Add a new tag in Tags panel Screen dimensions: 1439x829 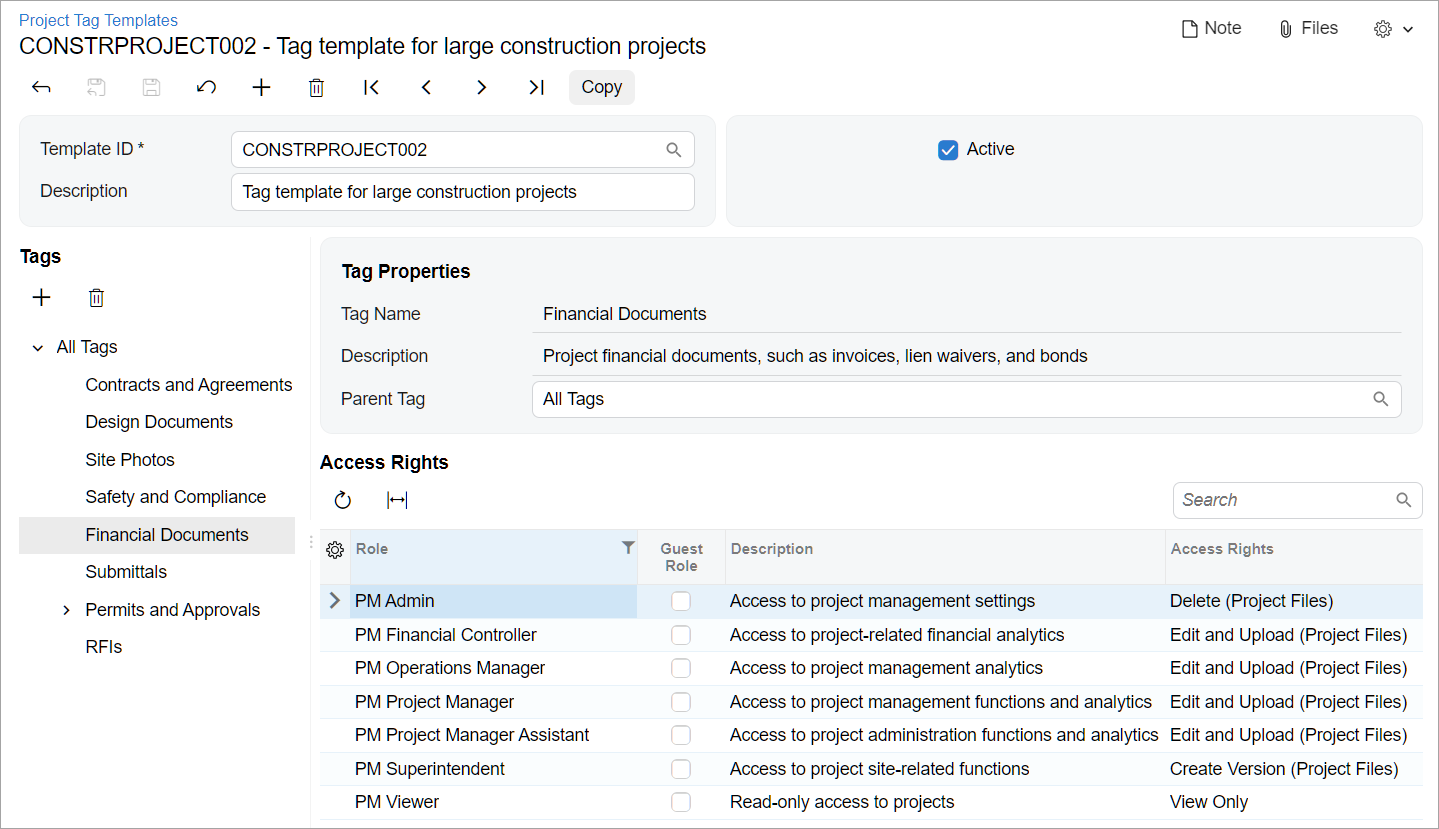click(41, 297)
